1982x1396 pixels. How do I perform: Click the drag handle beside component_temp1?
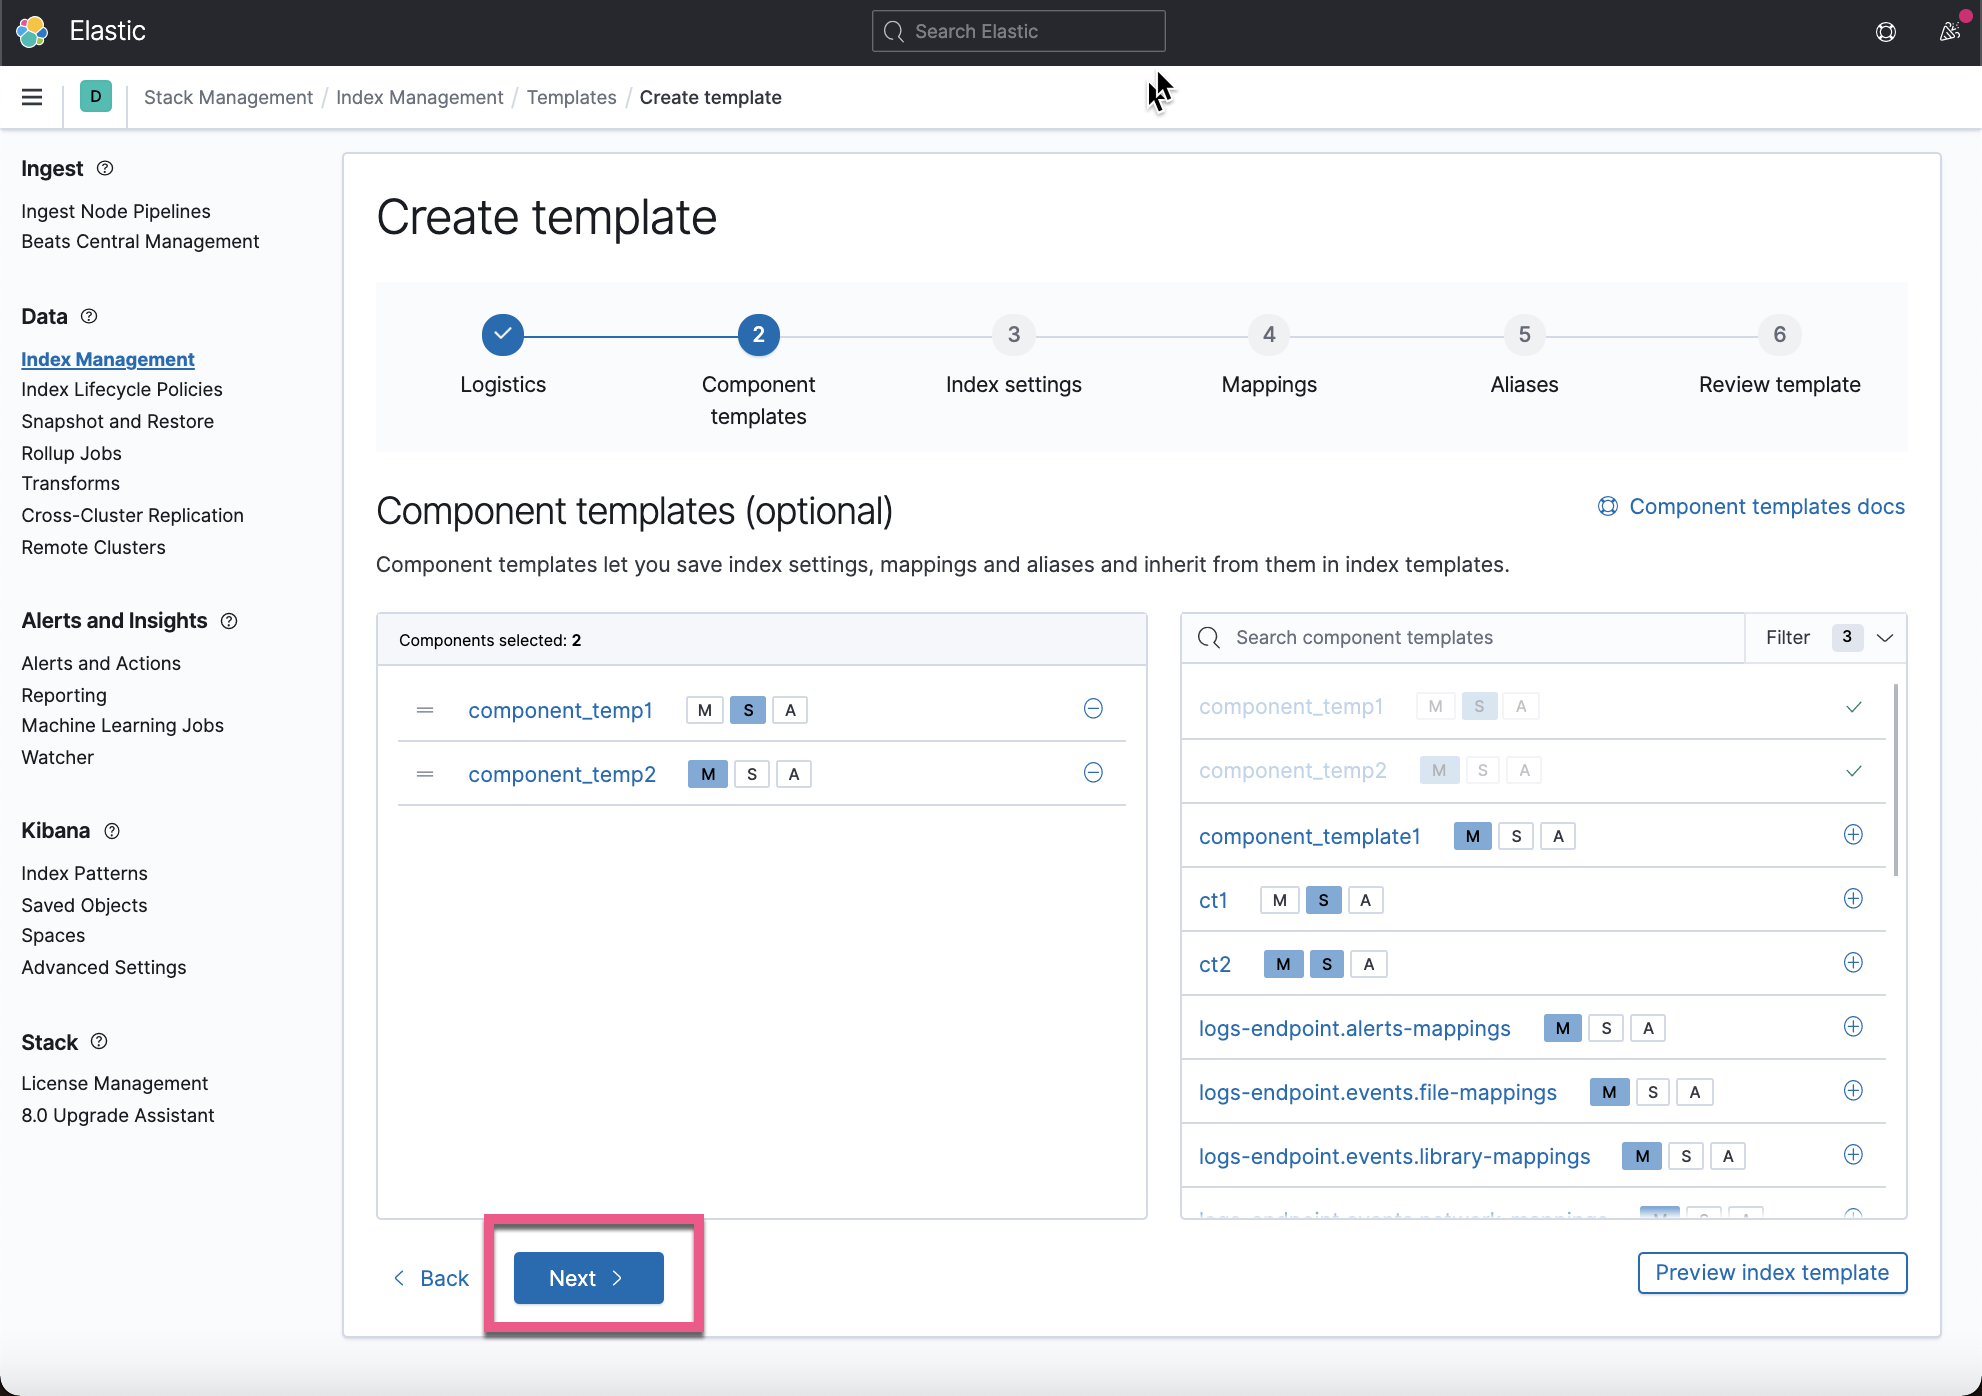425,710
